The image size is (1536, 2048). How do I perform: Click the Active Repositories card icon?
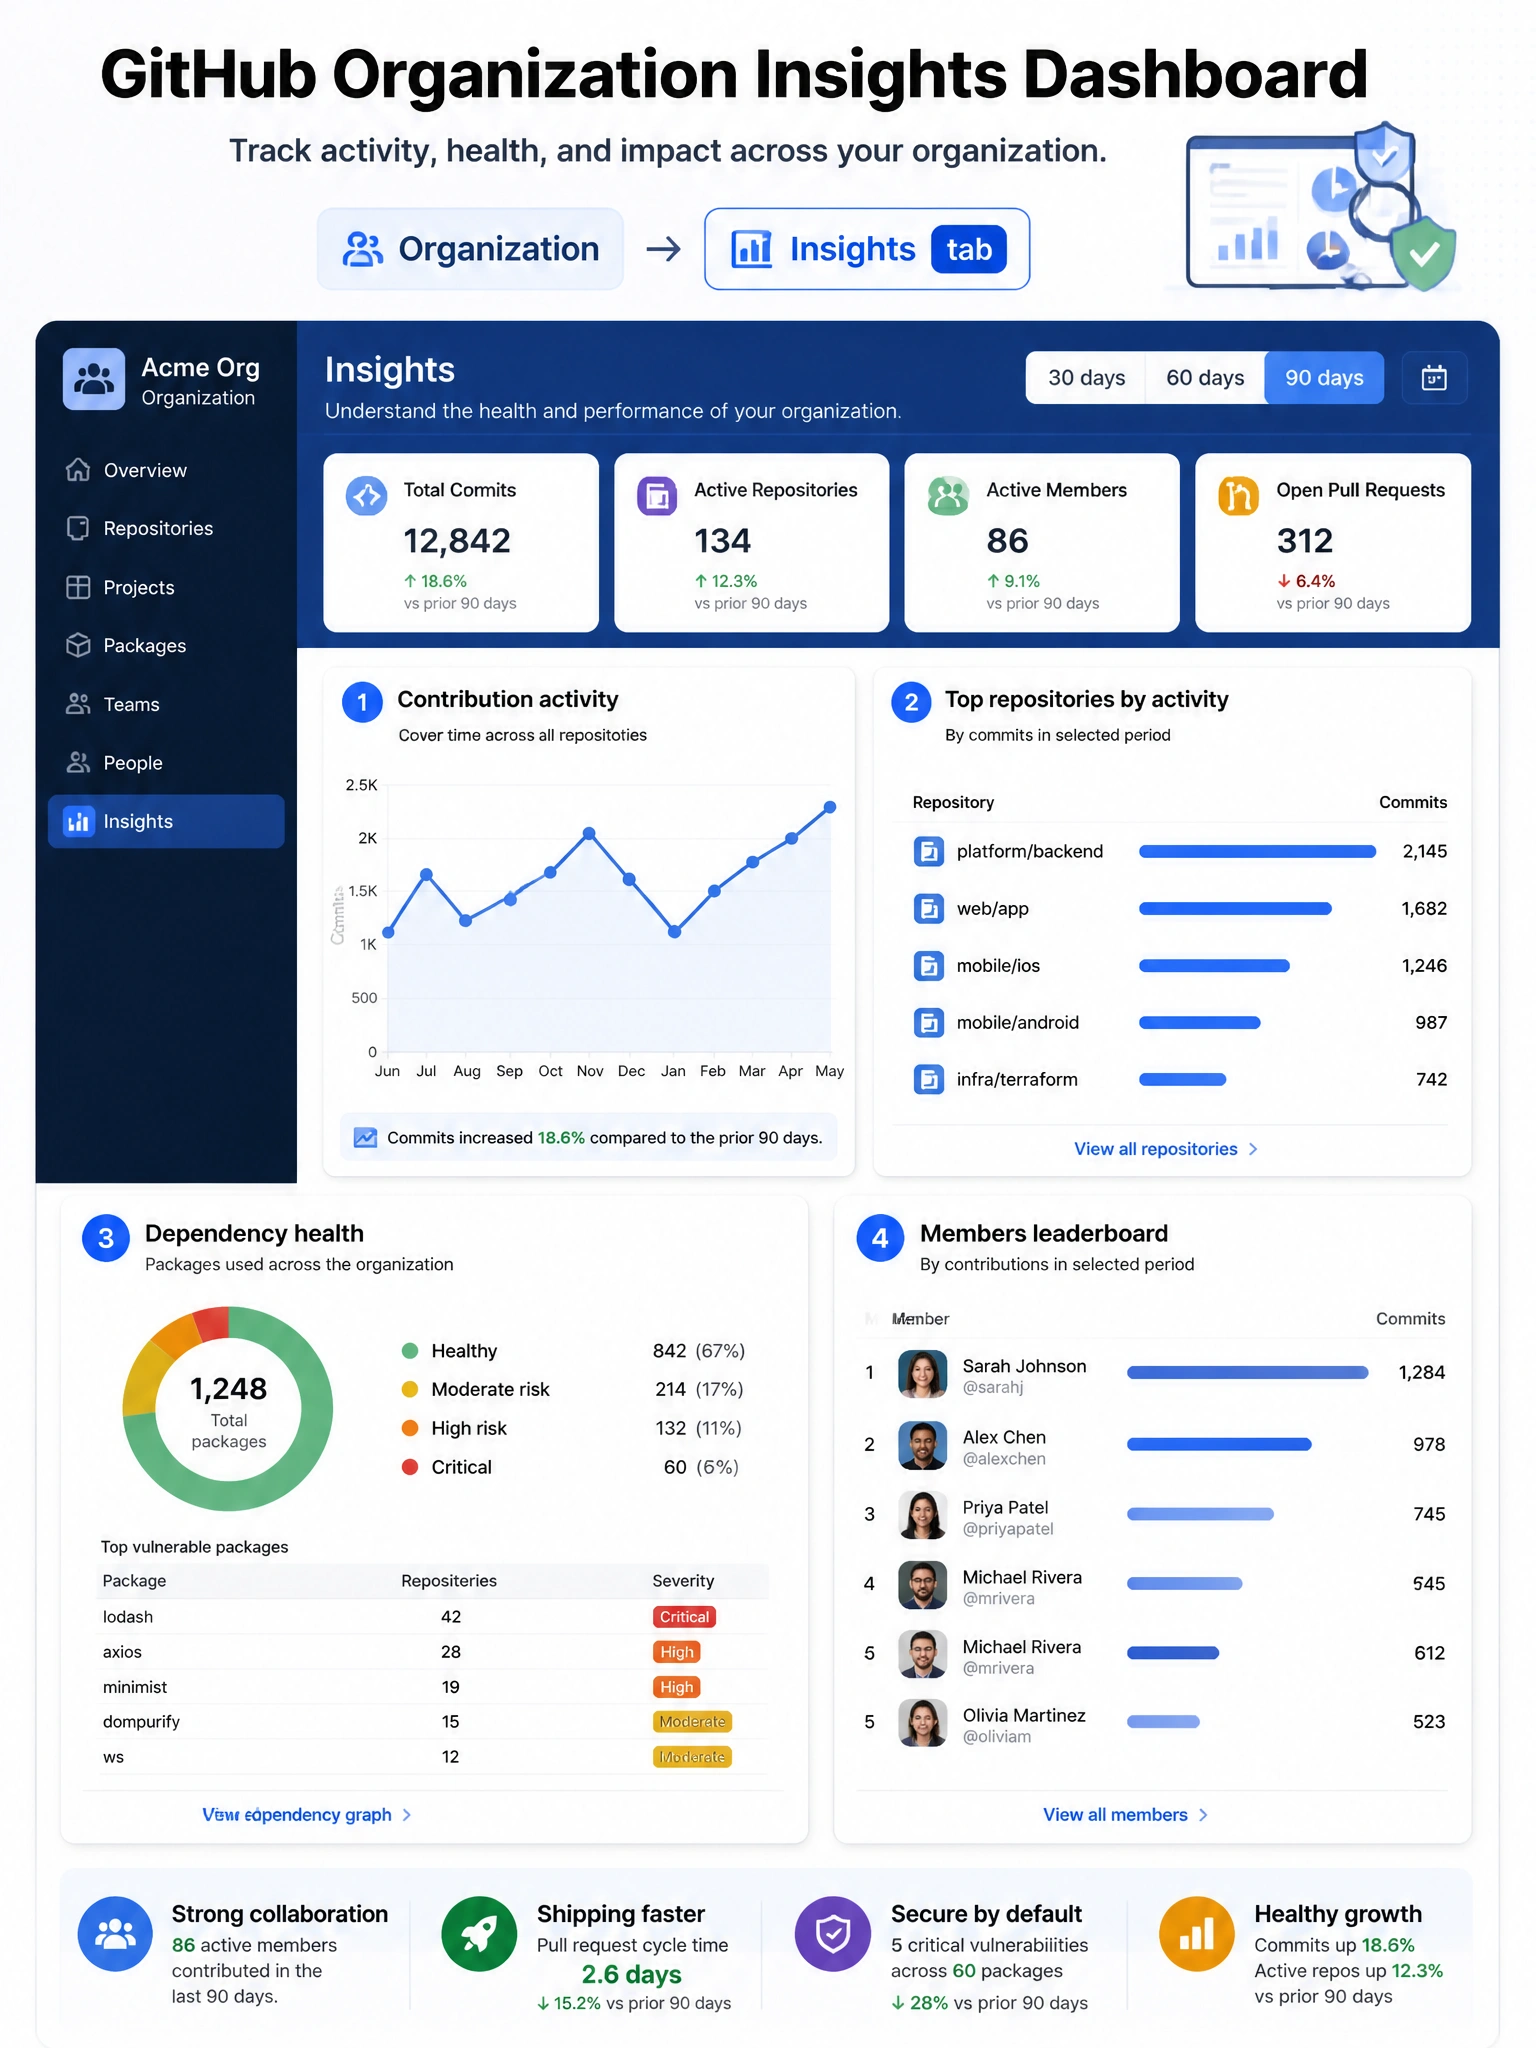click(657, 496)
